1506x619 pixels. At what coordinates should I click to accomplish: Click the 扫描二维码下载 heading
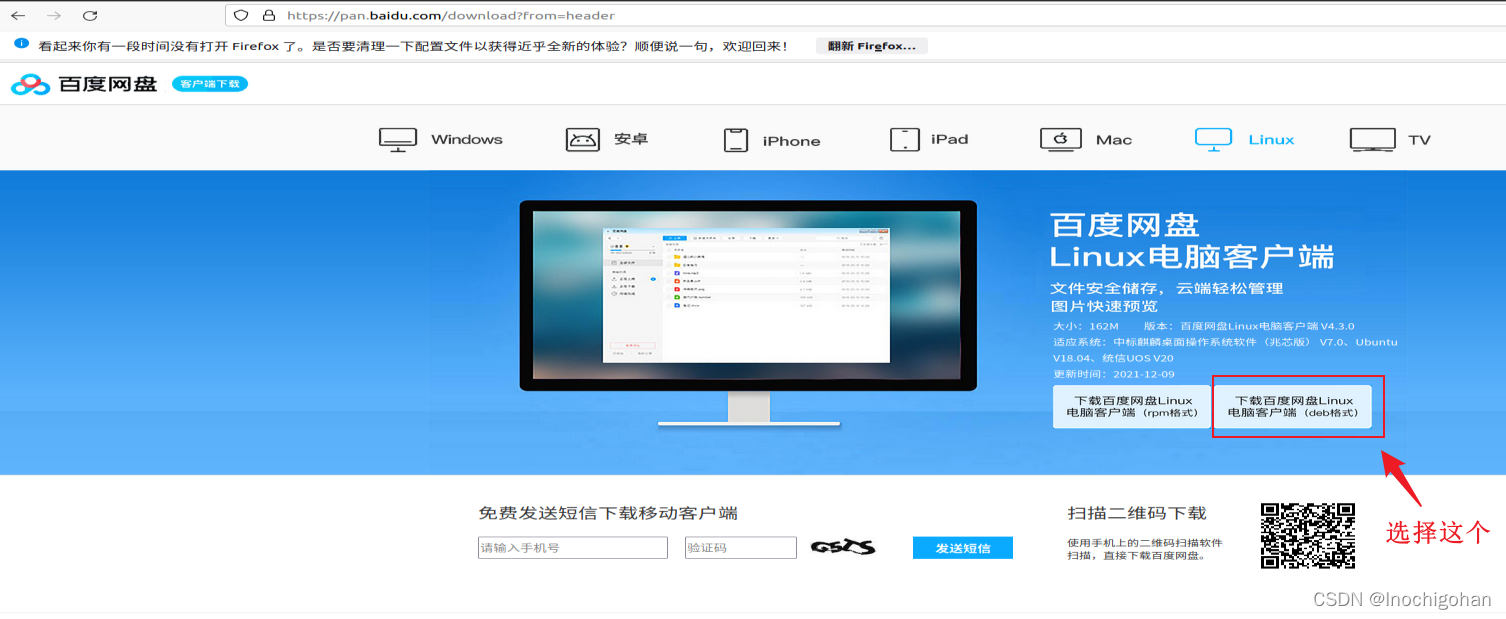(x=1137, y=513)
